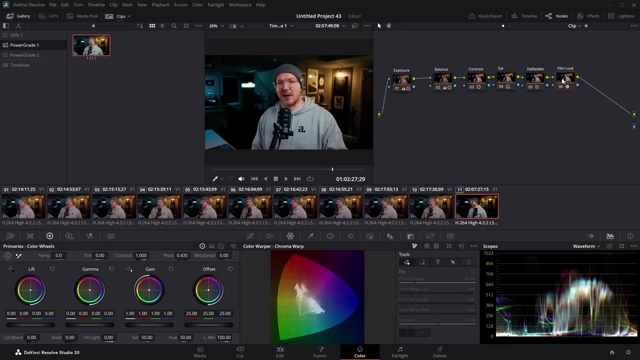This screenshot has height=360, width=640.
Task: Search the gallery stills
Action: coord(174,26)
